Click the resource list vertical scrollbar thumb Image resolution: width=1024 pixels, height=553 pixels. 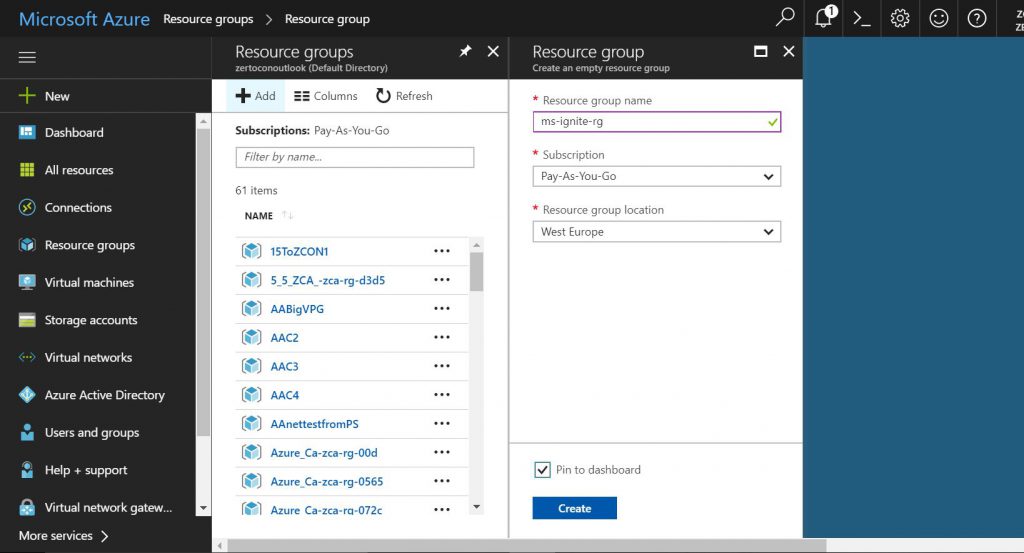pyautogui.click(x=477, y=272)
